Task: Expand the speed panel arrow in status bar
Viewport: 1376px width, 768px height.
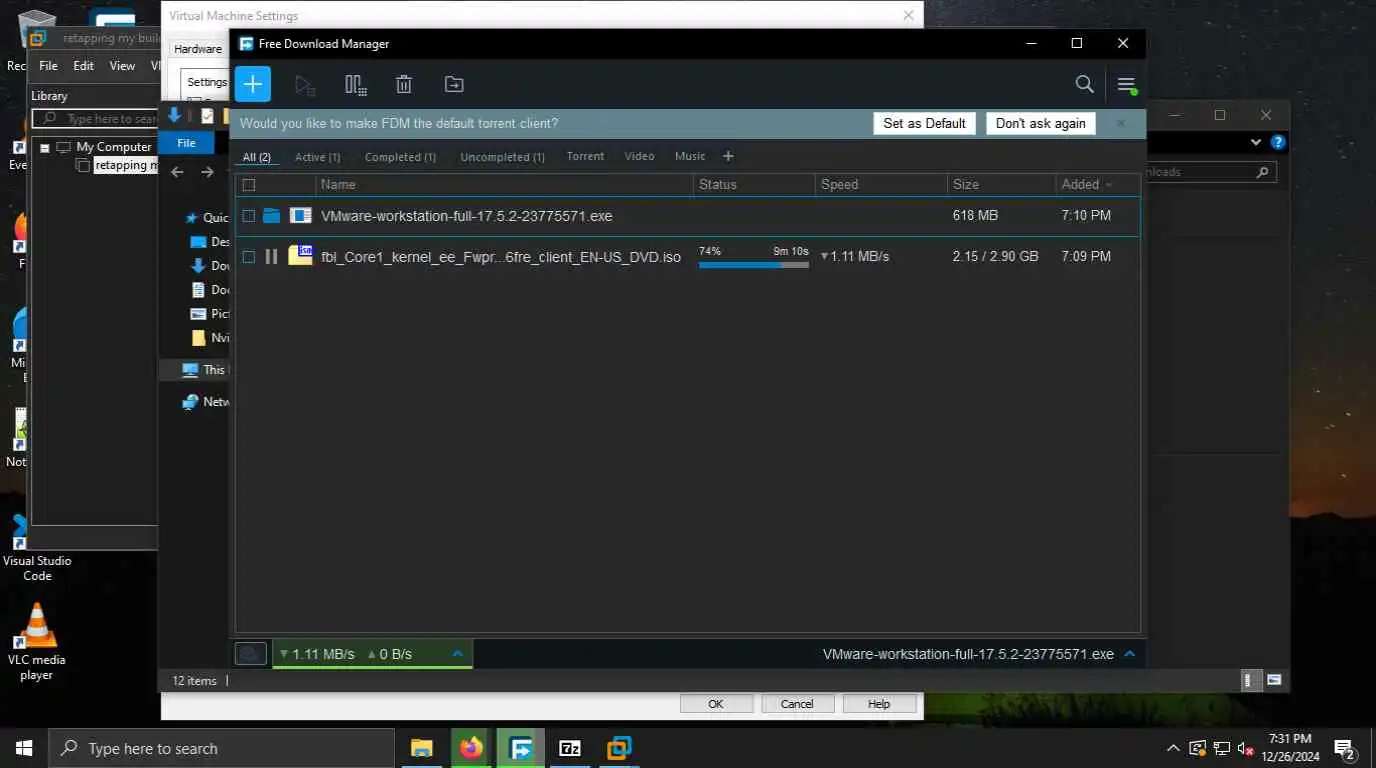Action: pos(457,654)
